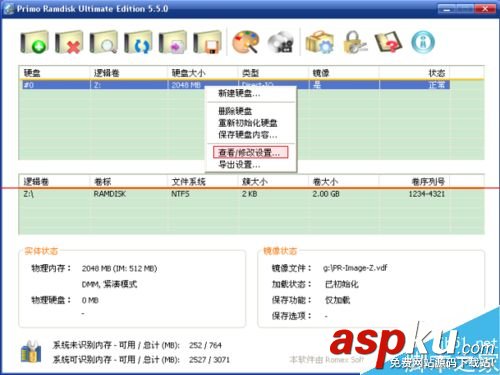Click the RAMDISK volume label cell

click(110, 194)
